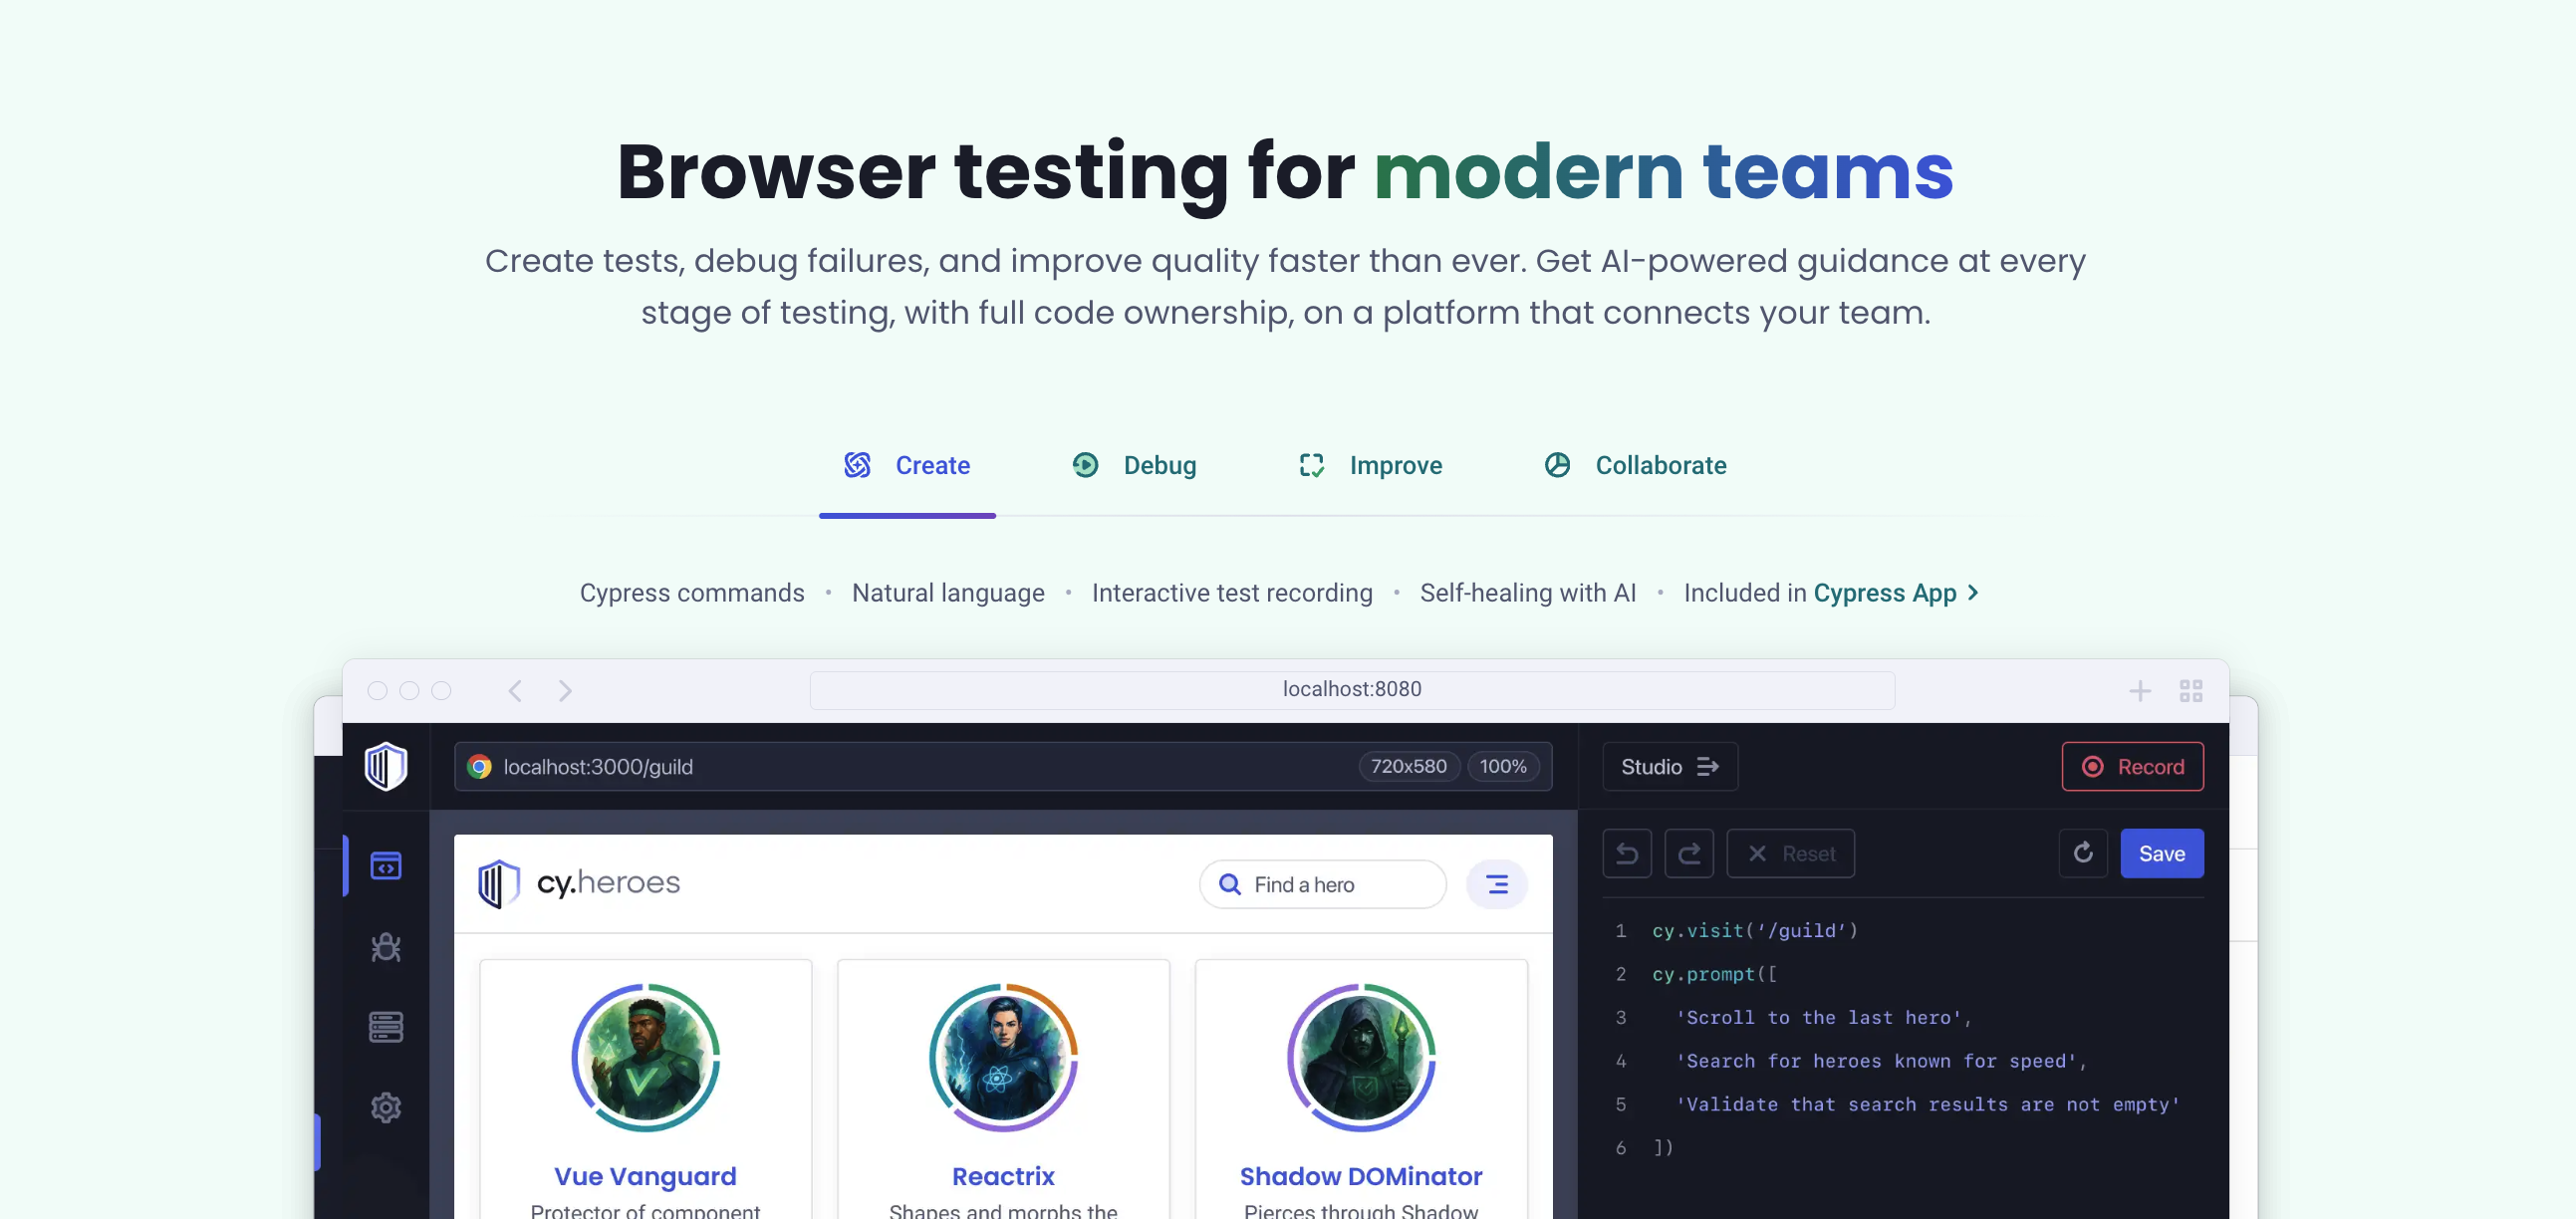Viewport: 2576px width, 1219px height.
Task: Click 'Validate that search results are not empty'
Action: [1928, 1105]
